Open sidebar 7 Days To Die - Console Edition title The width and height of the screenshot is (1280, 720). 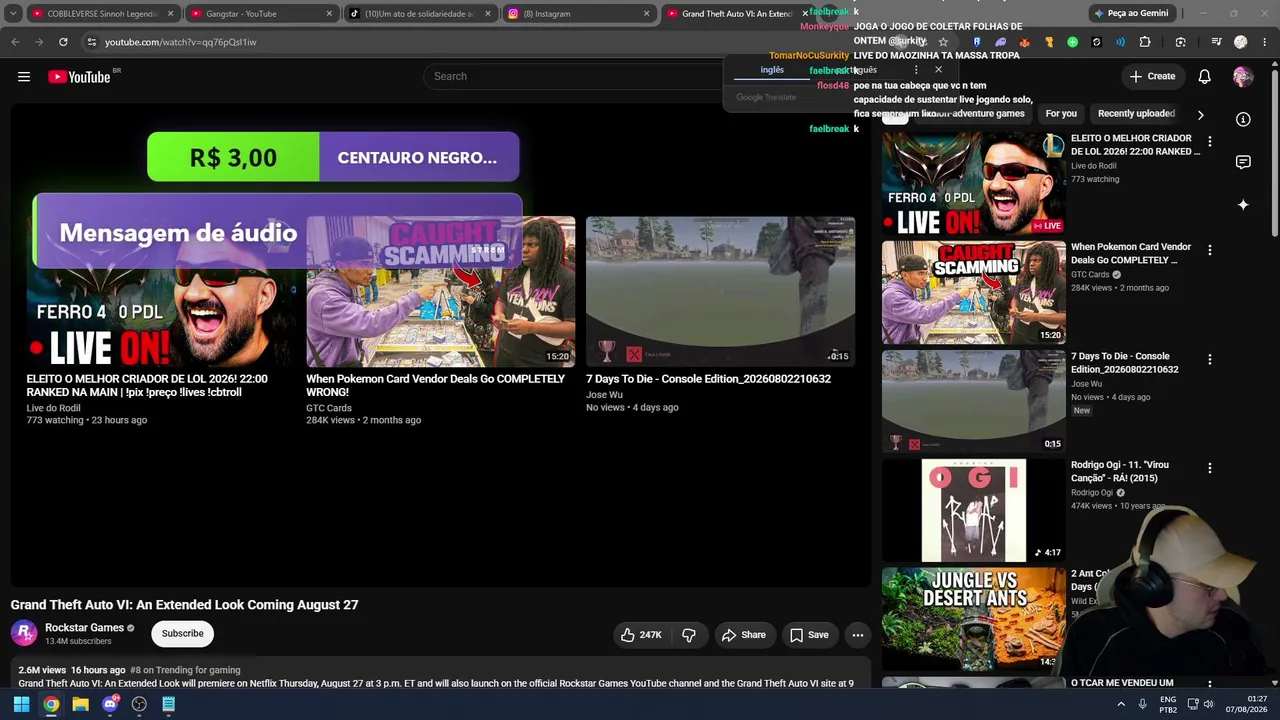pos(1124,362)
